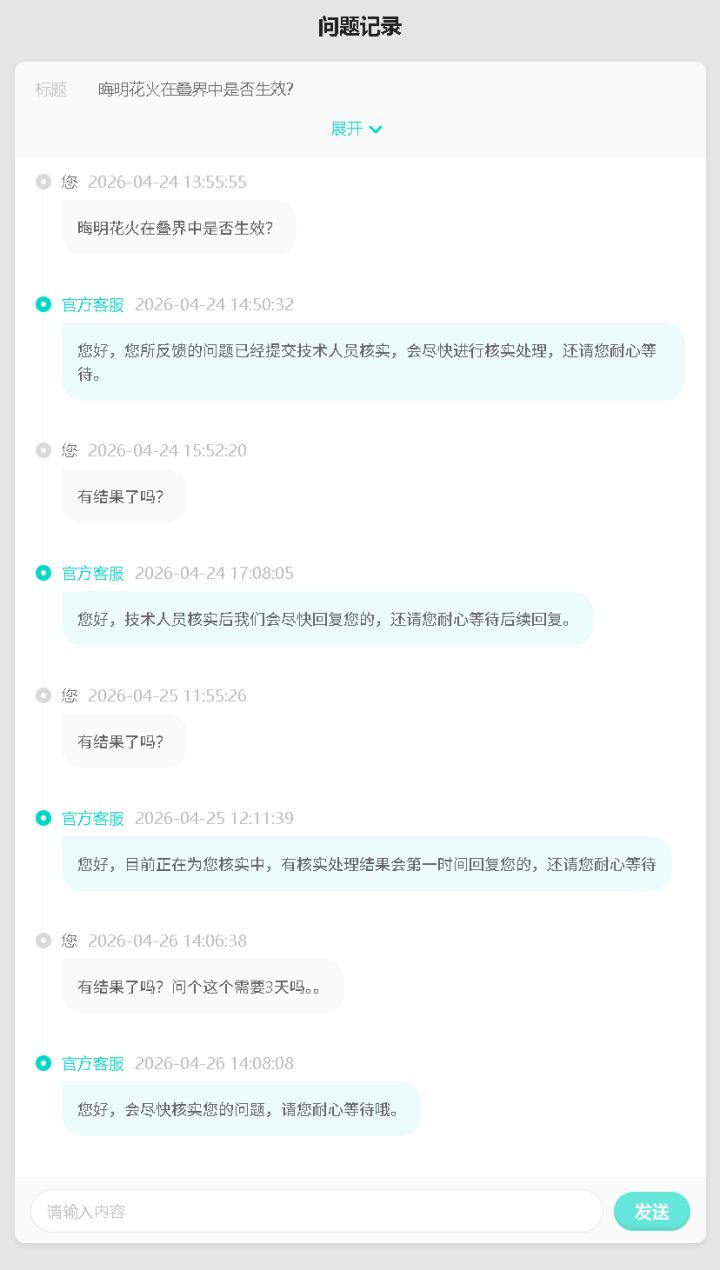Viewport: 720px width, 1270px height.
Task: Click the teal marker beside 12:11:39 official reply
Action: coord(43,818)
